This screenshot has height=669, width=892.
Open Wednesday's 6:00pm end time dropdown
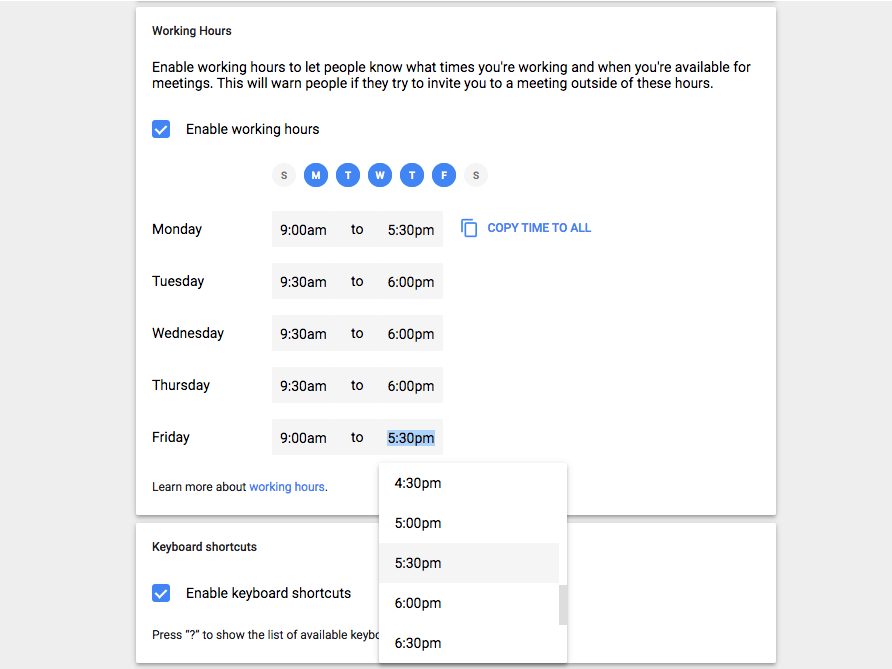tap(411, 334)
